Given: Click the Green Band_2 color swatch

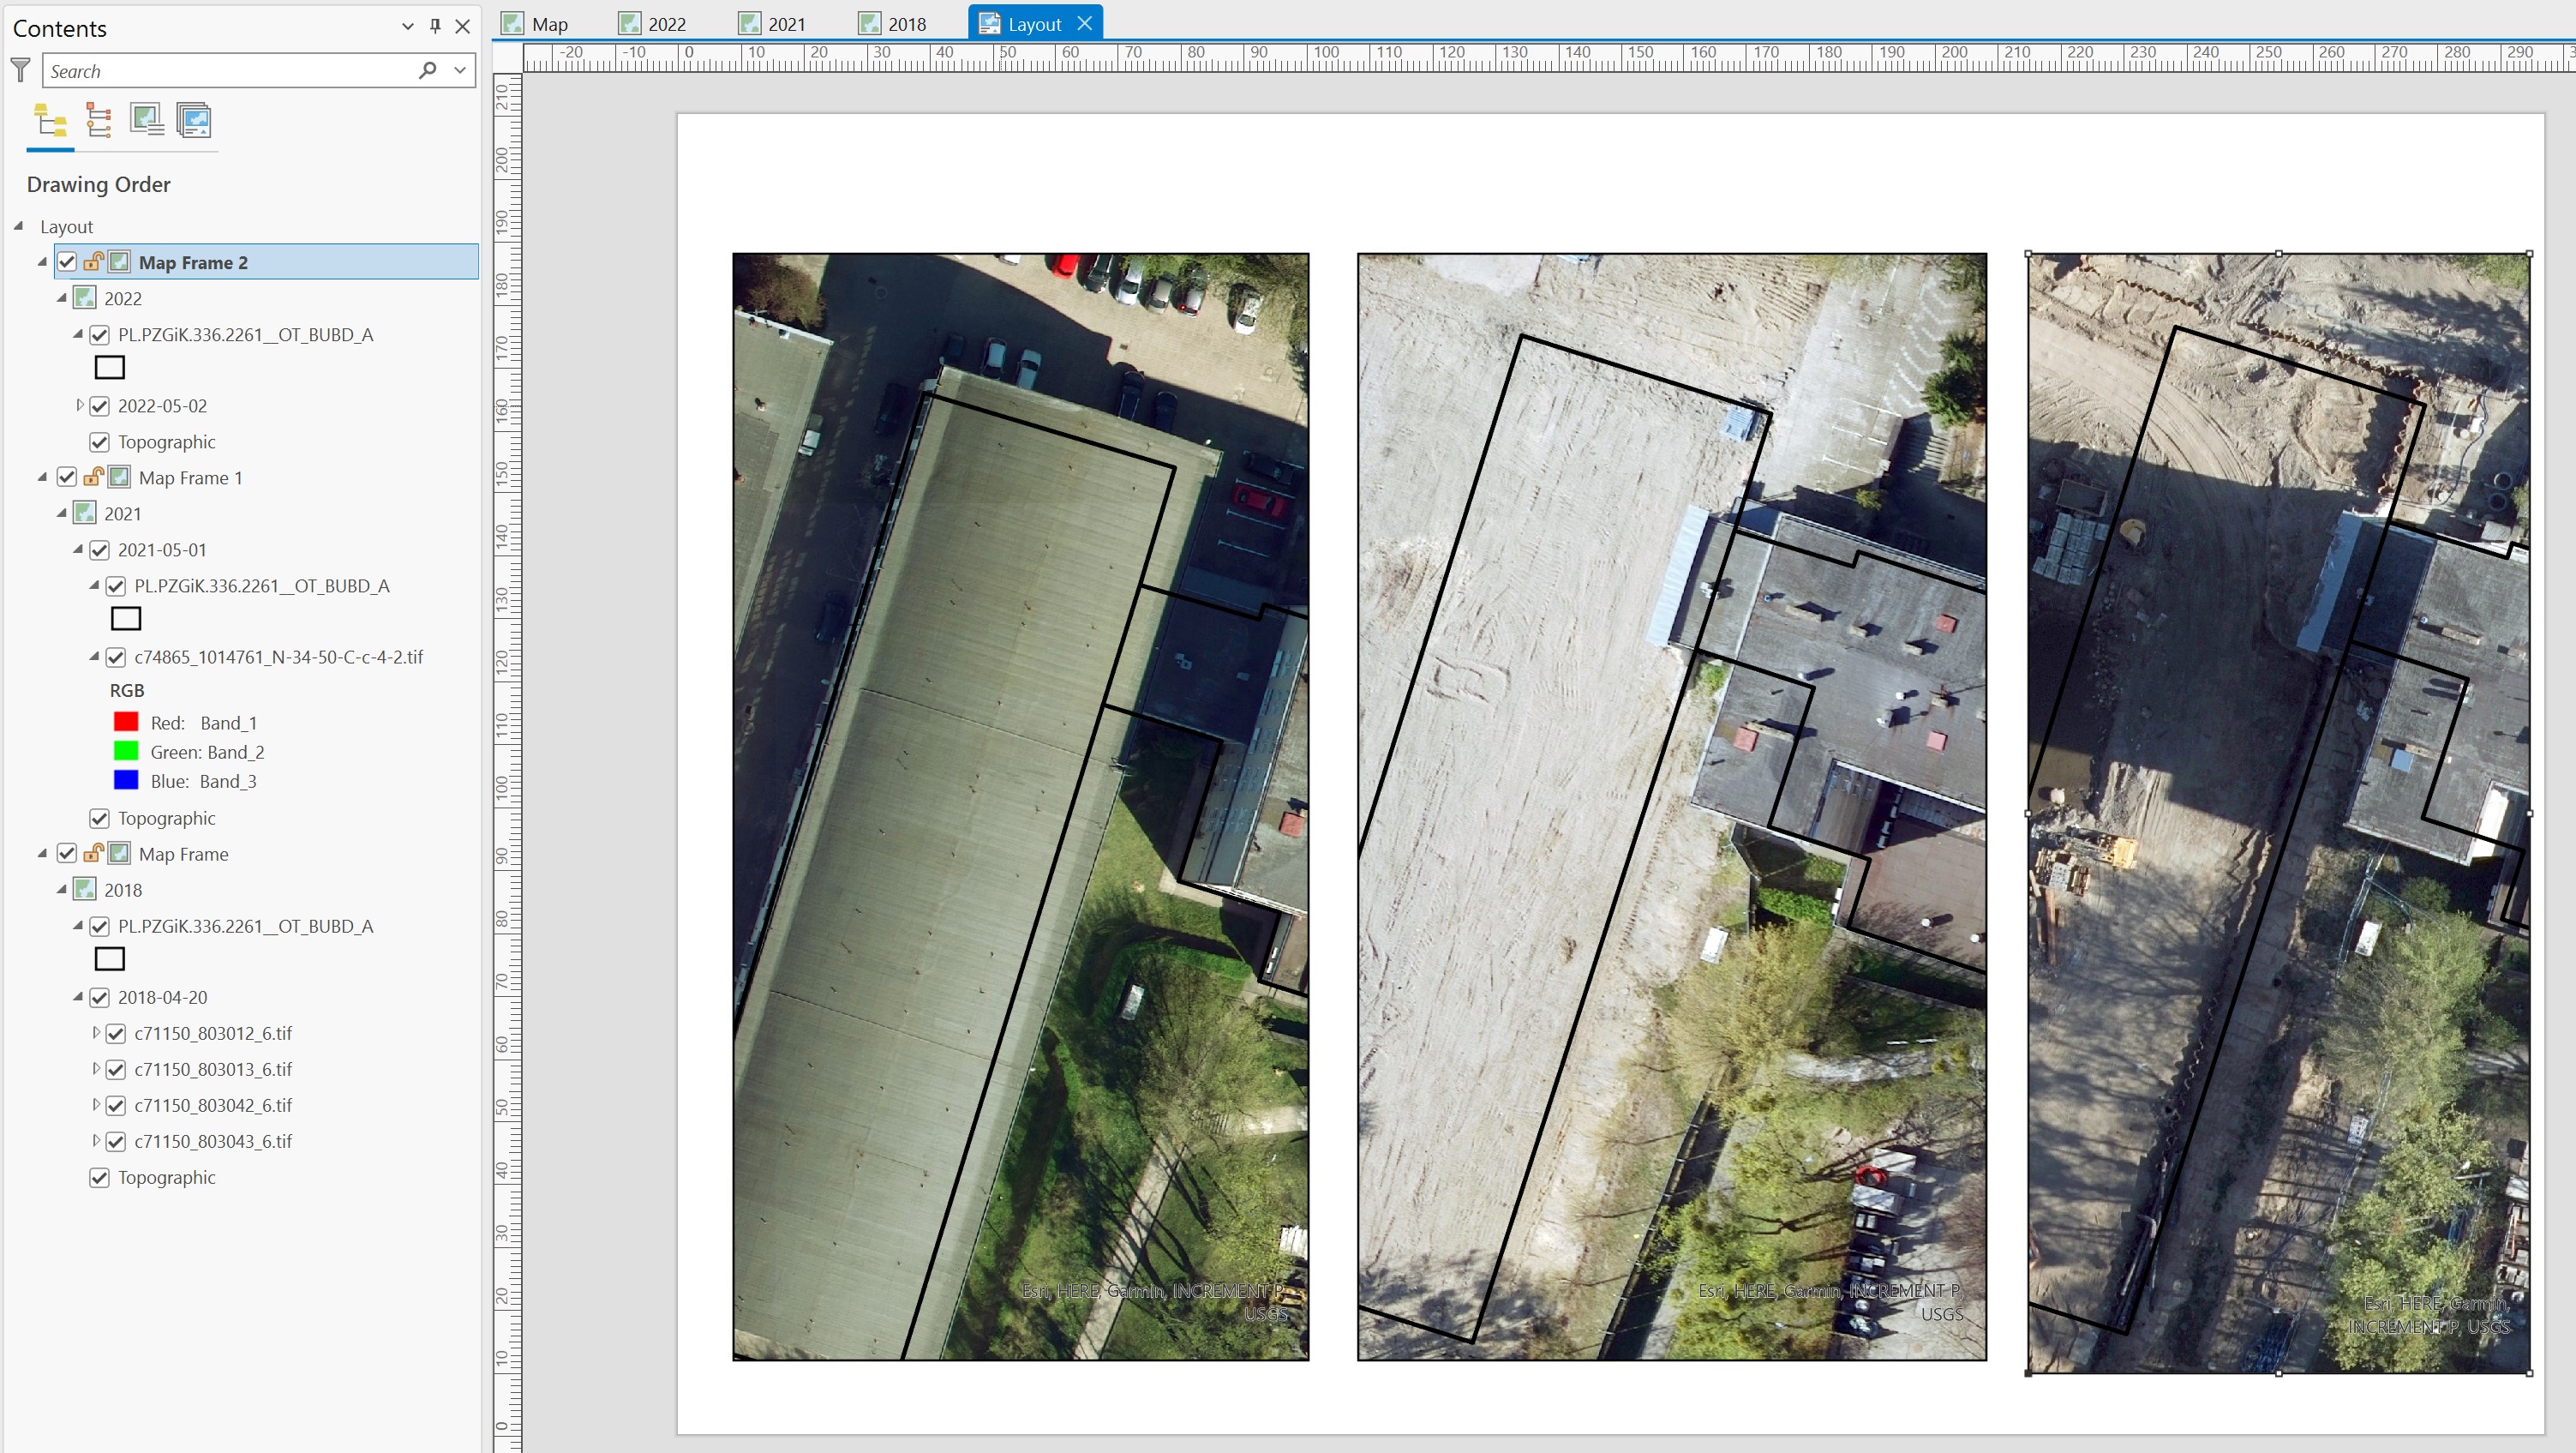Looking at the screenshot, I should click(126, 751).
